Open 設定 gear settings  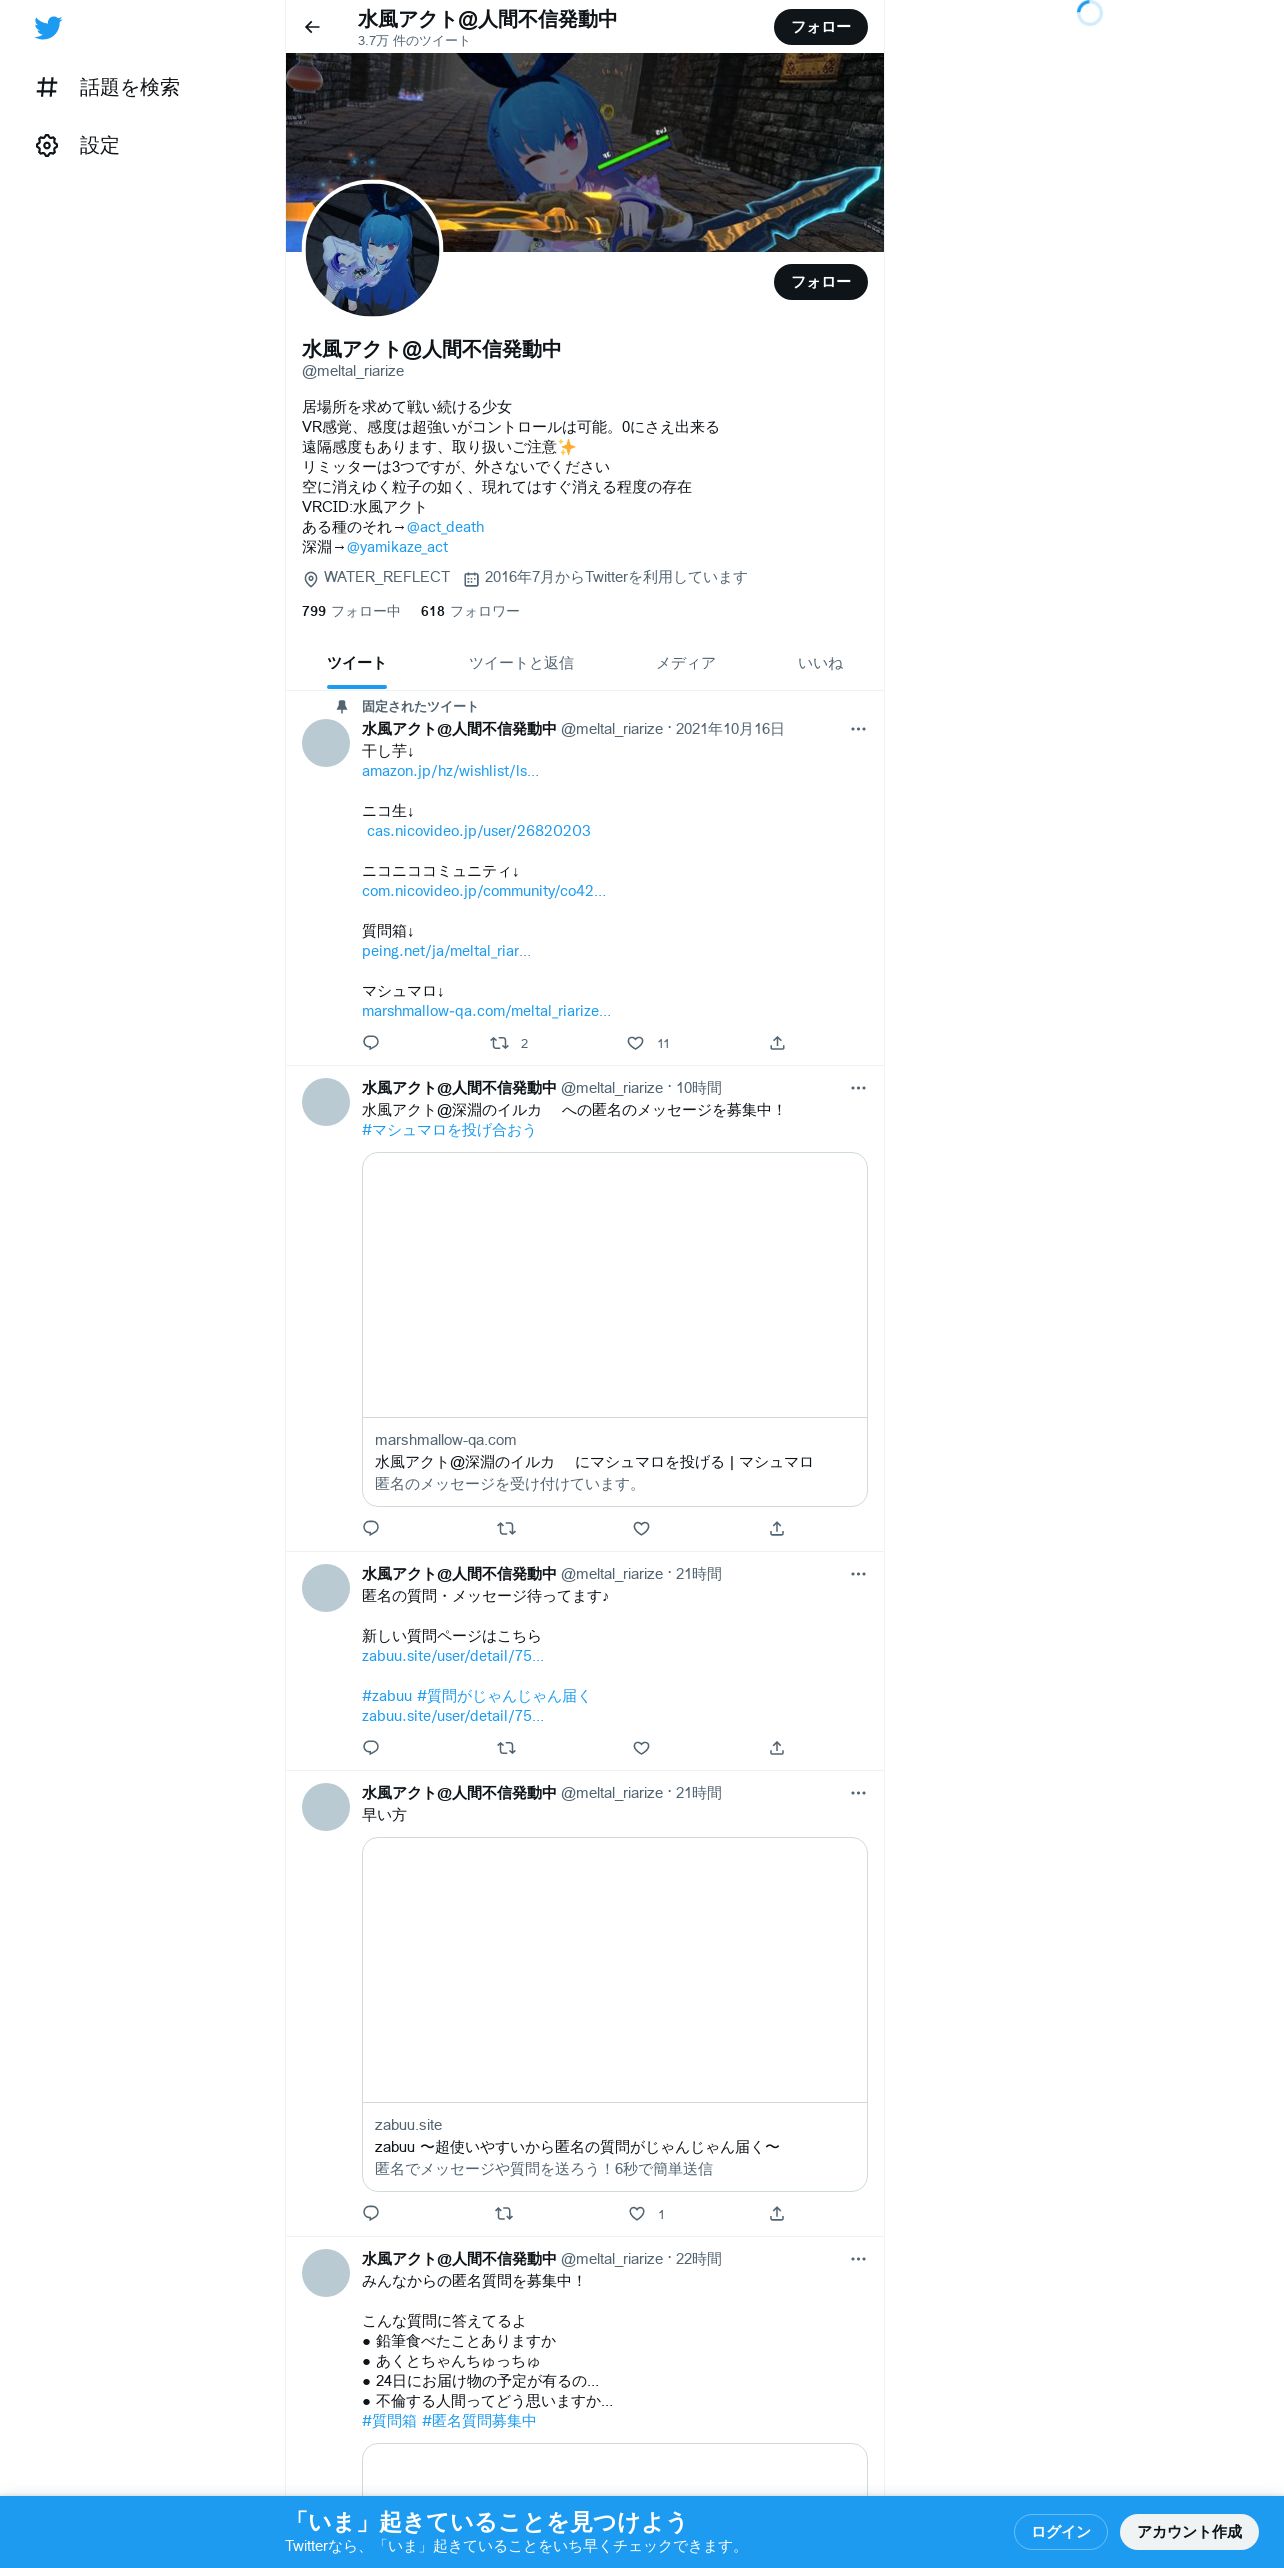(78, 146)
